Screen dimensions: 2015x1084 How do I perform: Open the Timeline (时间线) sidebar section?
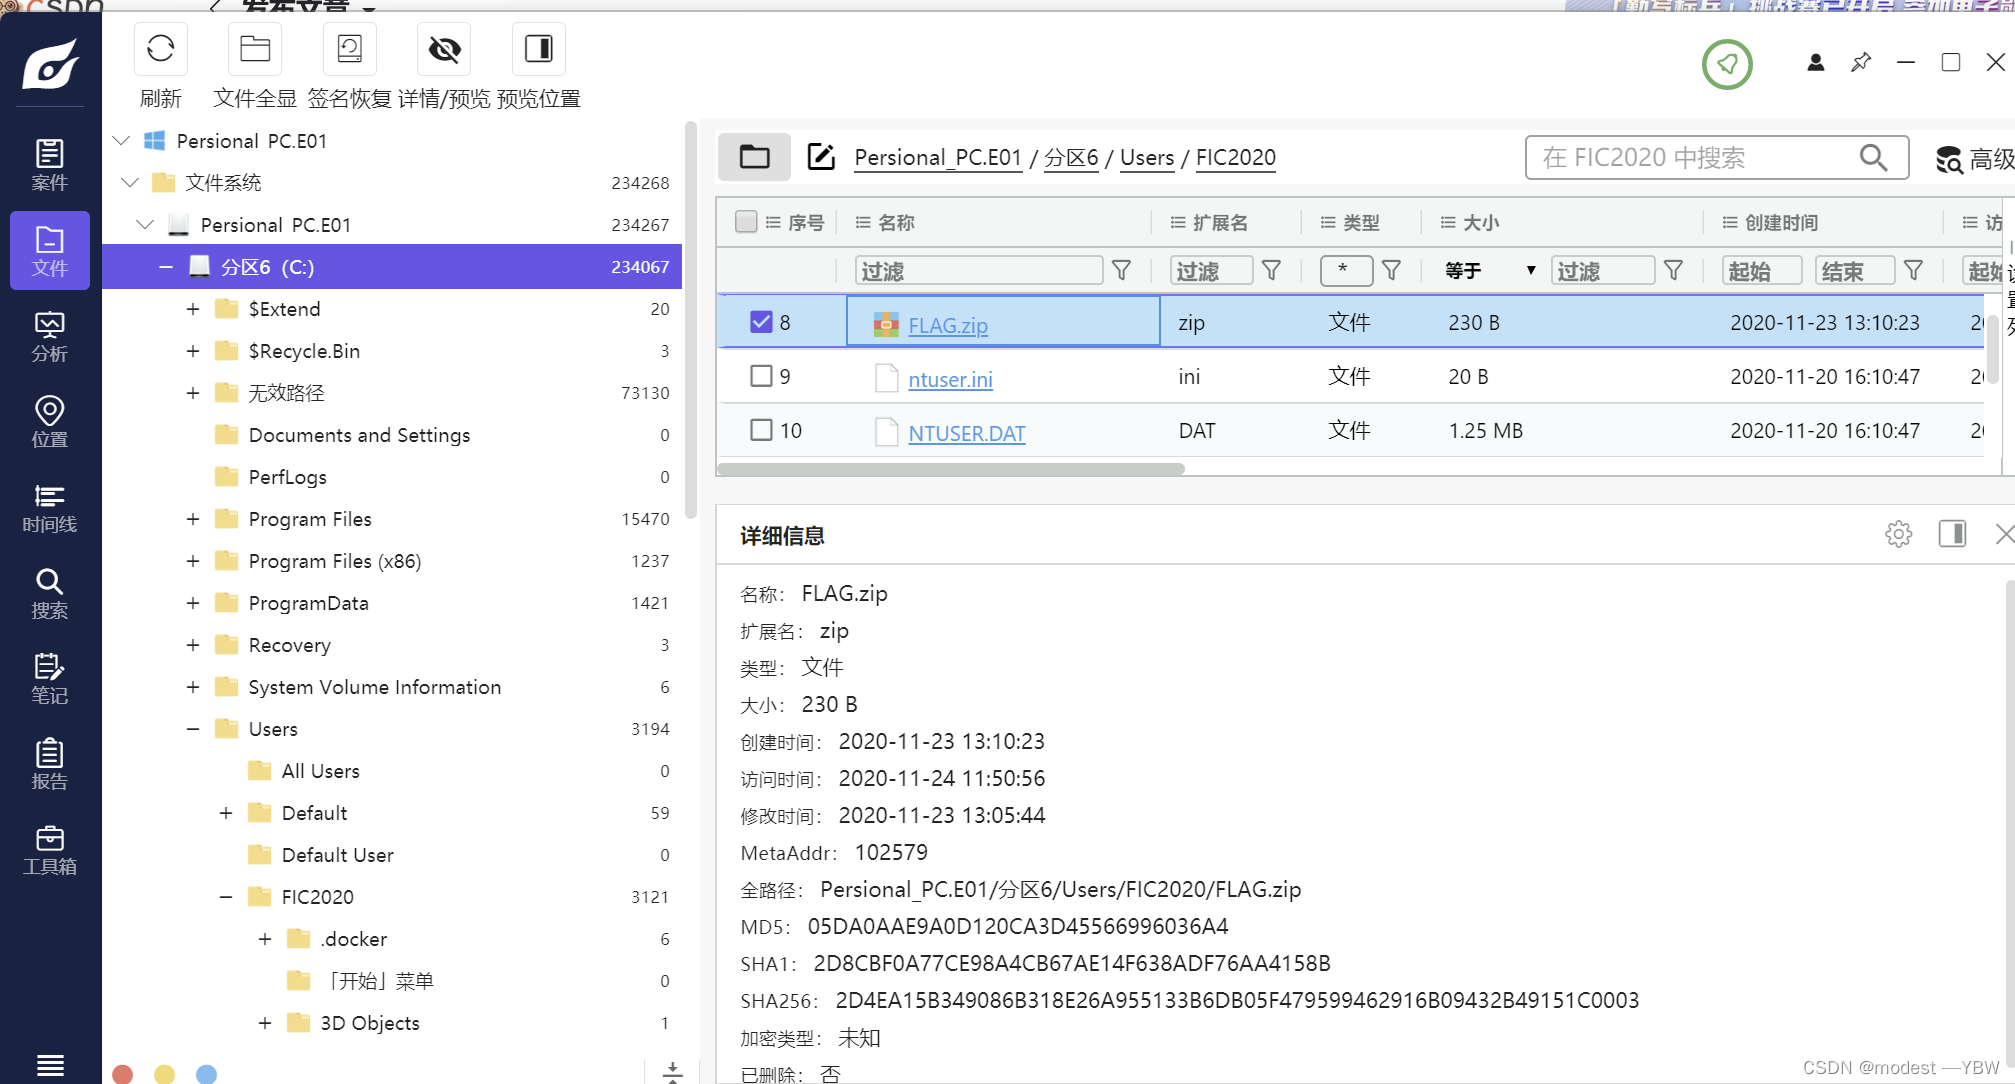[49, 508]
